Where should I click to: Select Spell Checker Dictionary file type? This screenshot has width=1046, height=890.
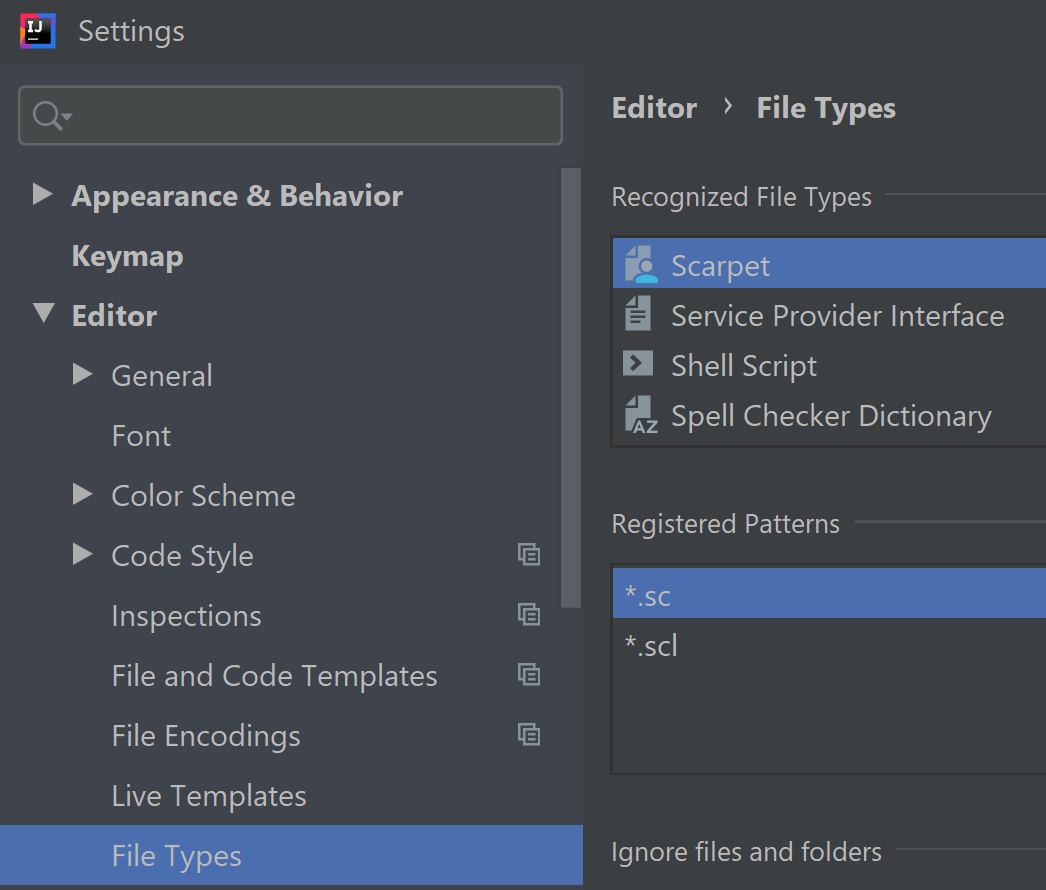point(829,414)
